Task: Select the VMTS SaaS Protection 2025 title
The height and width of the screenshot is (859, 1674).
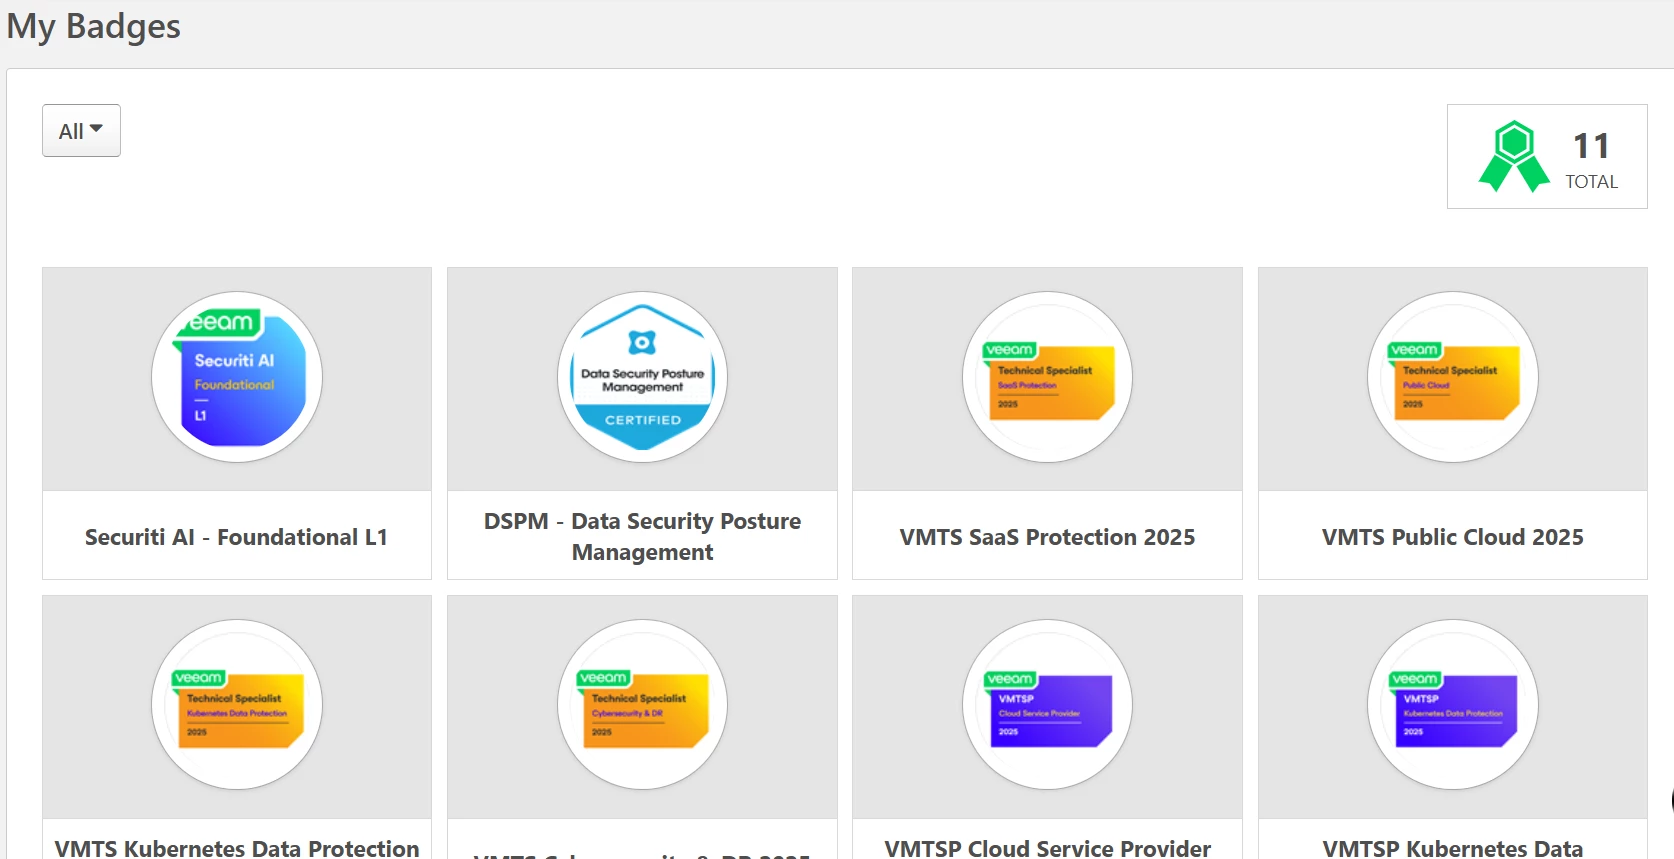Action: pos(1047,537)
